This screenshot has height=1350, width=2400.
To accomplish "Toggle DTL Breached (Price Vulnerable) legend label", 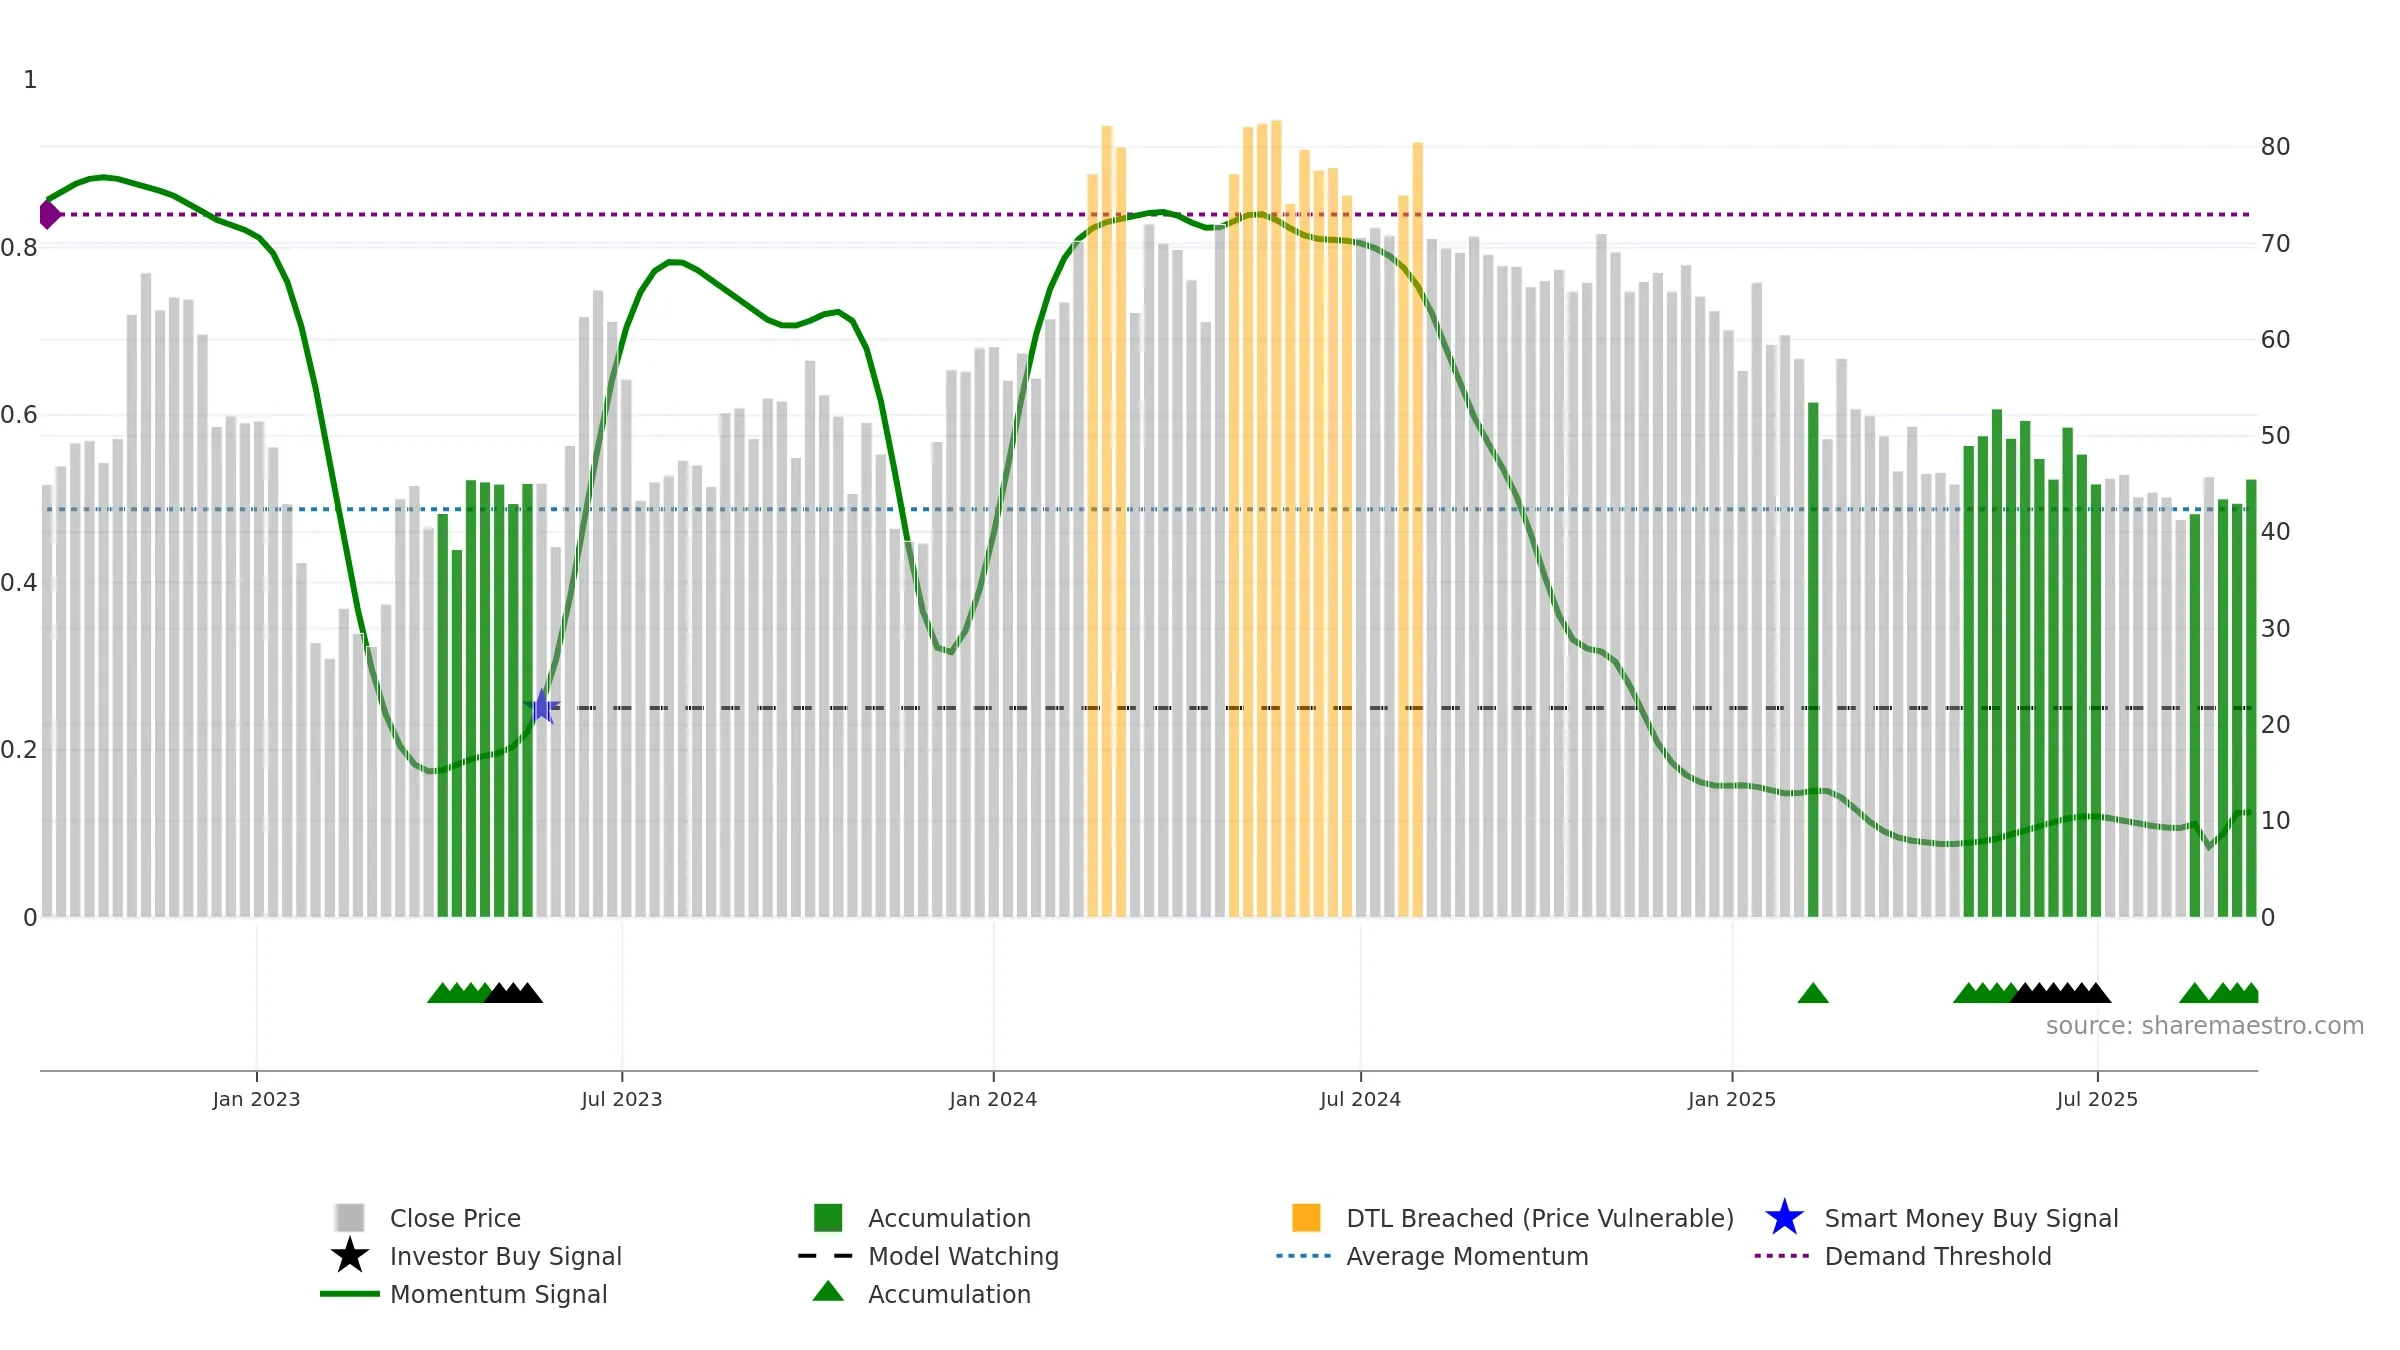I will [1540, 1218].
